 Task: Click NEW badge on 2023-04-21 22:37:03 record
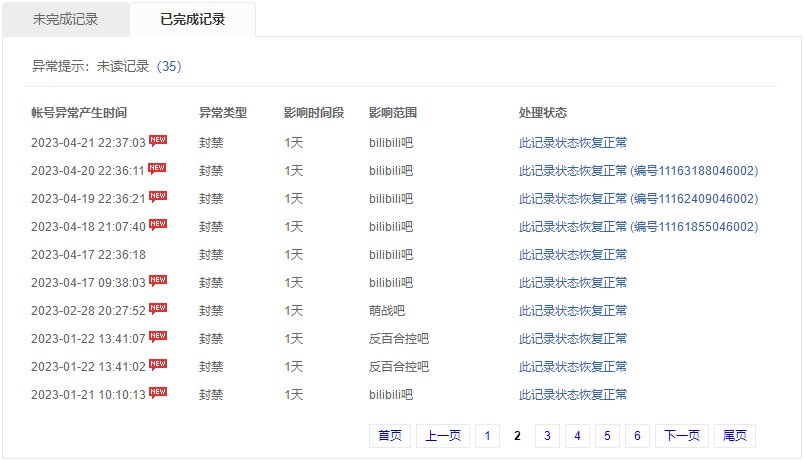coord(158,141)
